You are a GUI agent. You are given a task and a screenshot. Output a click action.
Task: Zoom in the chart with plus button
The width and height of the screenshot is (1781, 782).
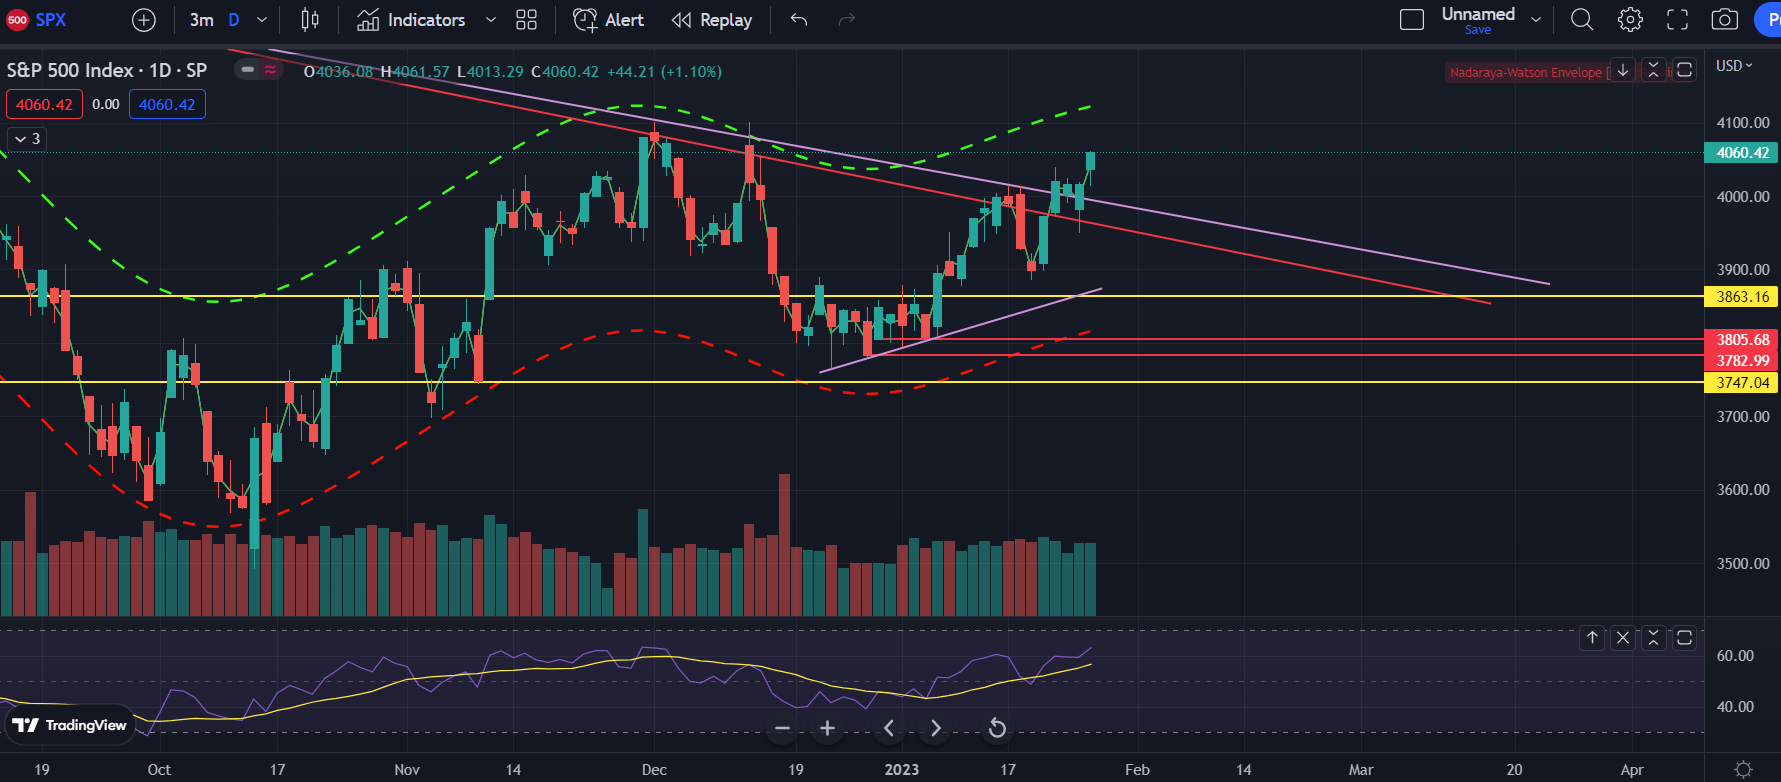[827, 728]
